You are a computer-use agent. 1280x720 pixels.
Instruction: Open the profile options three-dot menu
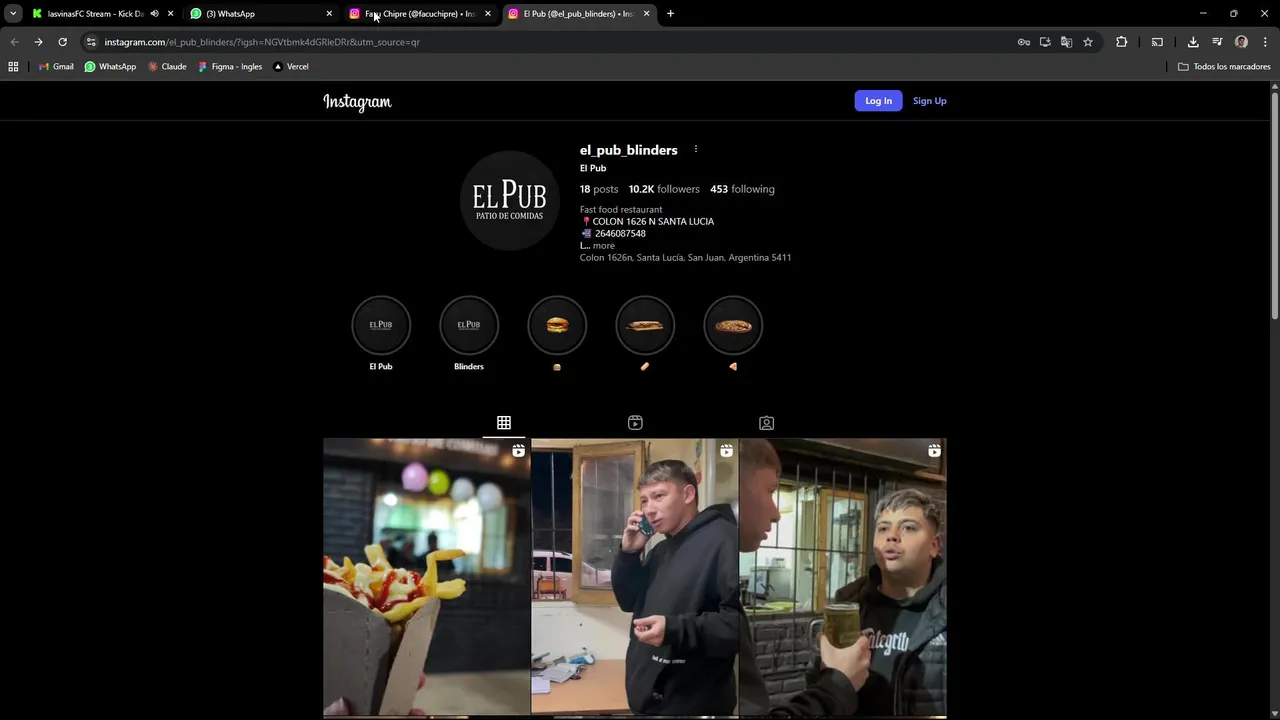click(x=696, y=149)
